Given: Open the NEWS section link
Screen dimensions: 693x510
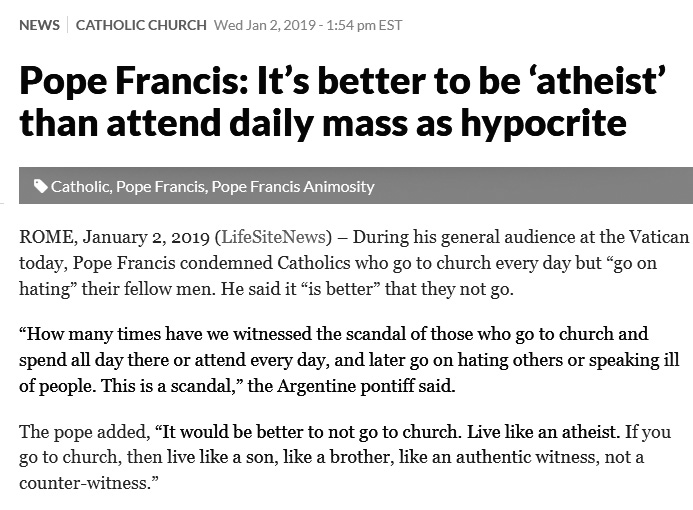Looking at the screenshot, I should coord(39,25).
